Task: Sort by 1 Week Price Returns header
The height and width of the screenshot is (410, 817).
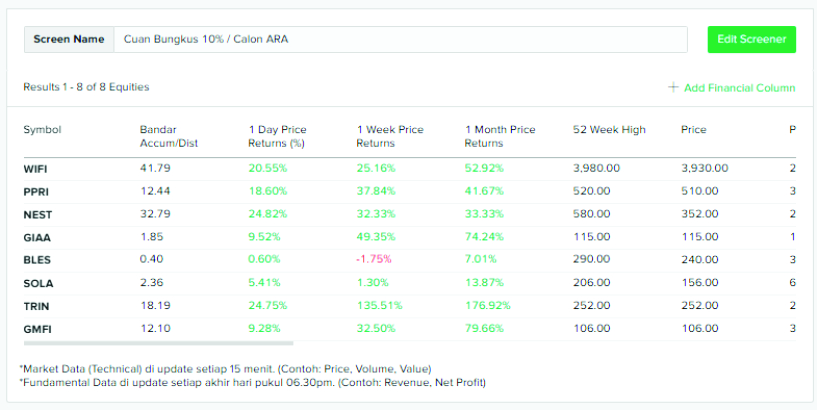Action: pyautogui.click(x=390, y=136)
